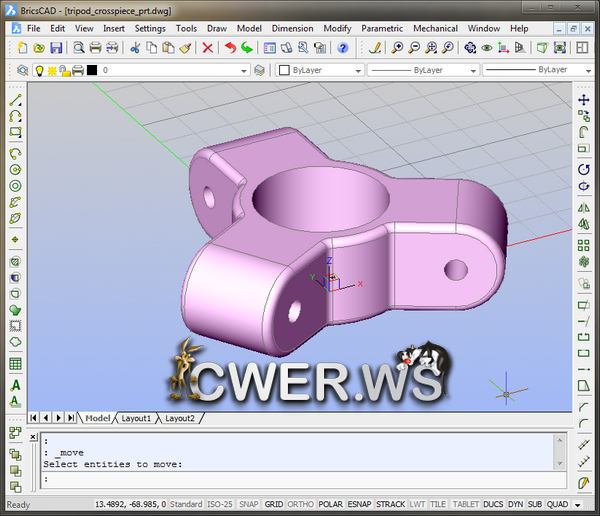Click the red Delete X icon
Screen dimensions: 600x516
point(208,47)
